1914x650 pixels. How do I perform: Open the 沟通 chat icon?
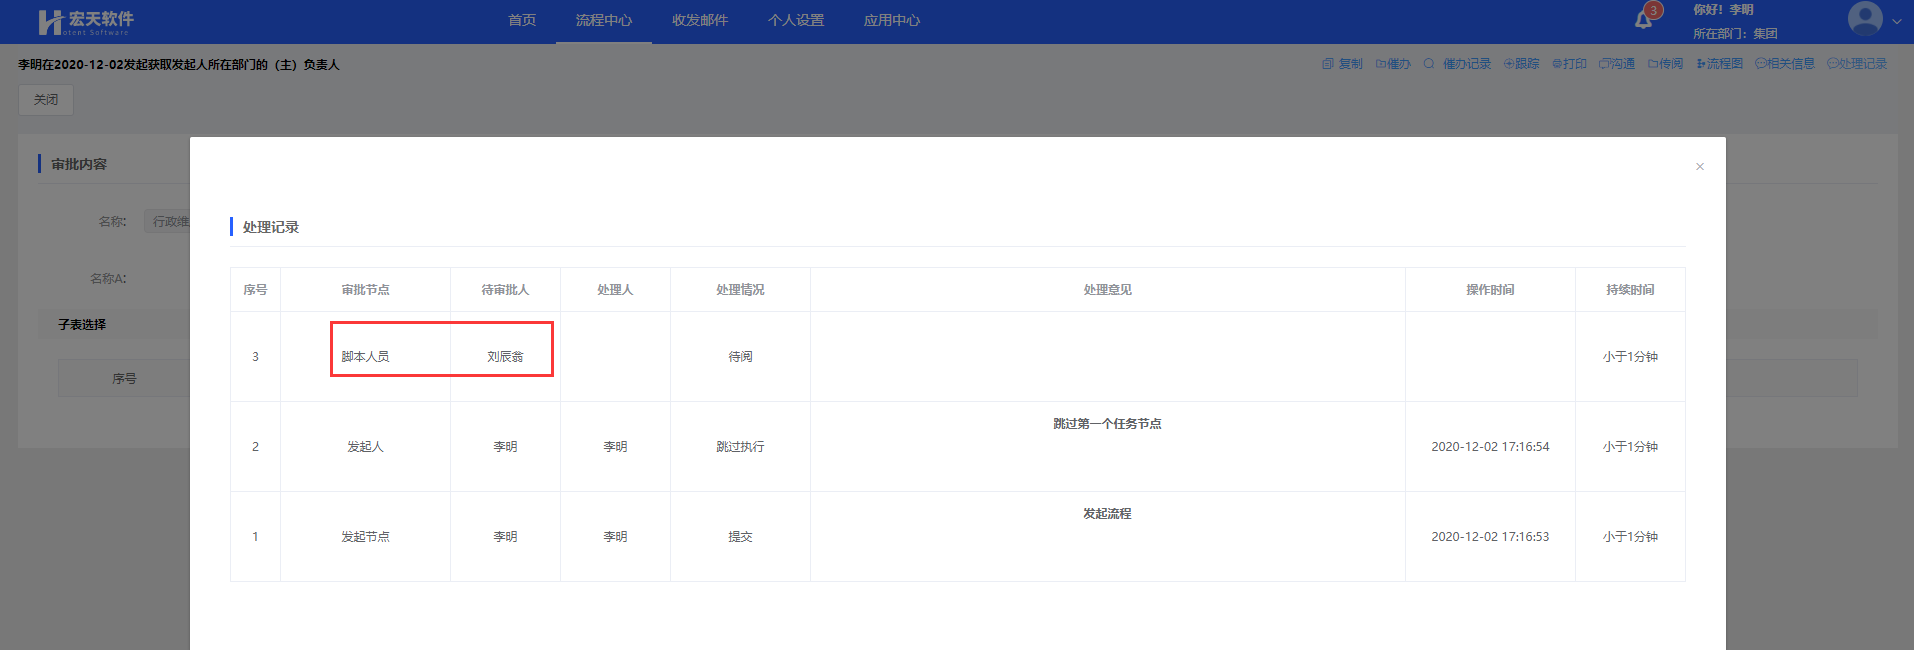[x=1604, y=64]
